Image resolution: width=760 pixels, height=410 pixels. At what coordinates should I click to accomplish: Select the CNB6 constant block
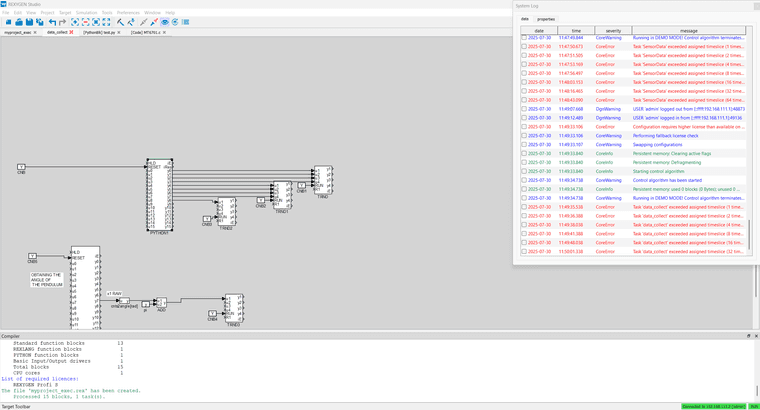32,256
